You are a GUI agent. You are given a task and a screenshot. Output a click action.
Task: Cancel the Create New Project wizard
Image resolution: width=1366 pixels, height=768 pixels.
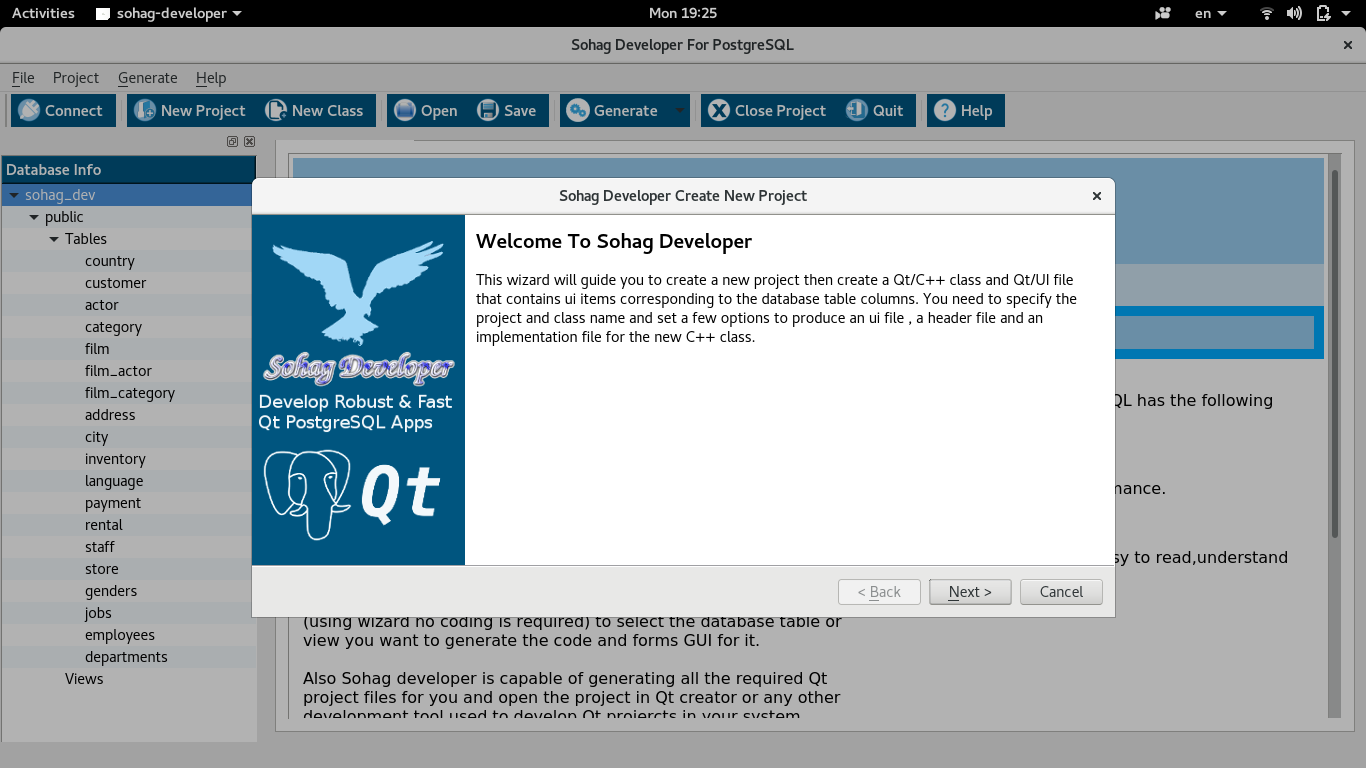(1061, 592)
